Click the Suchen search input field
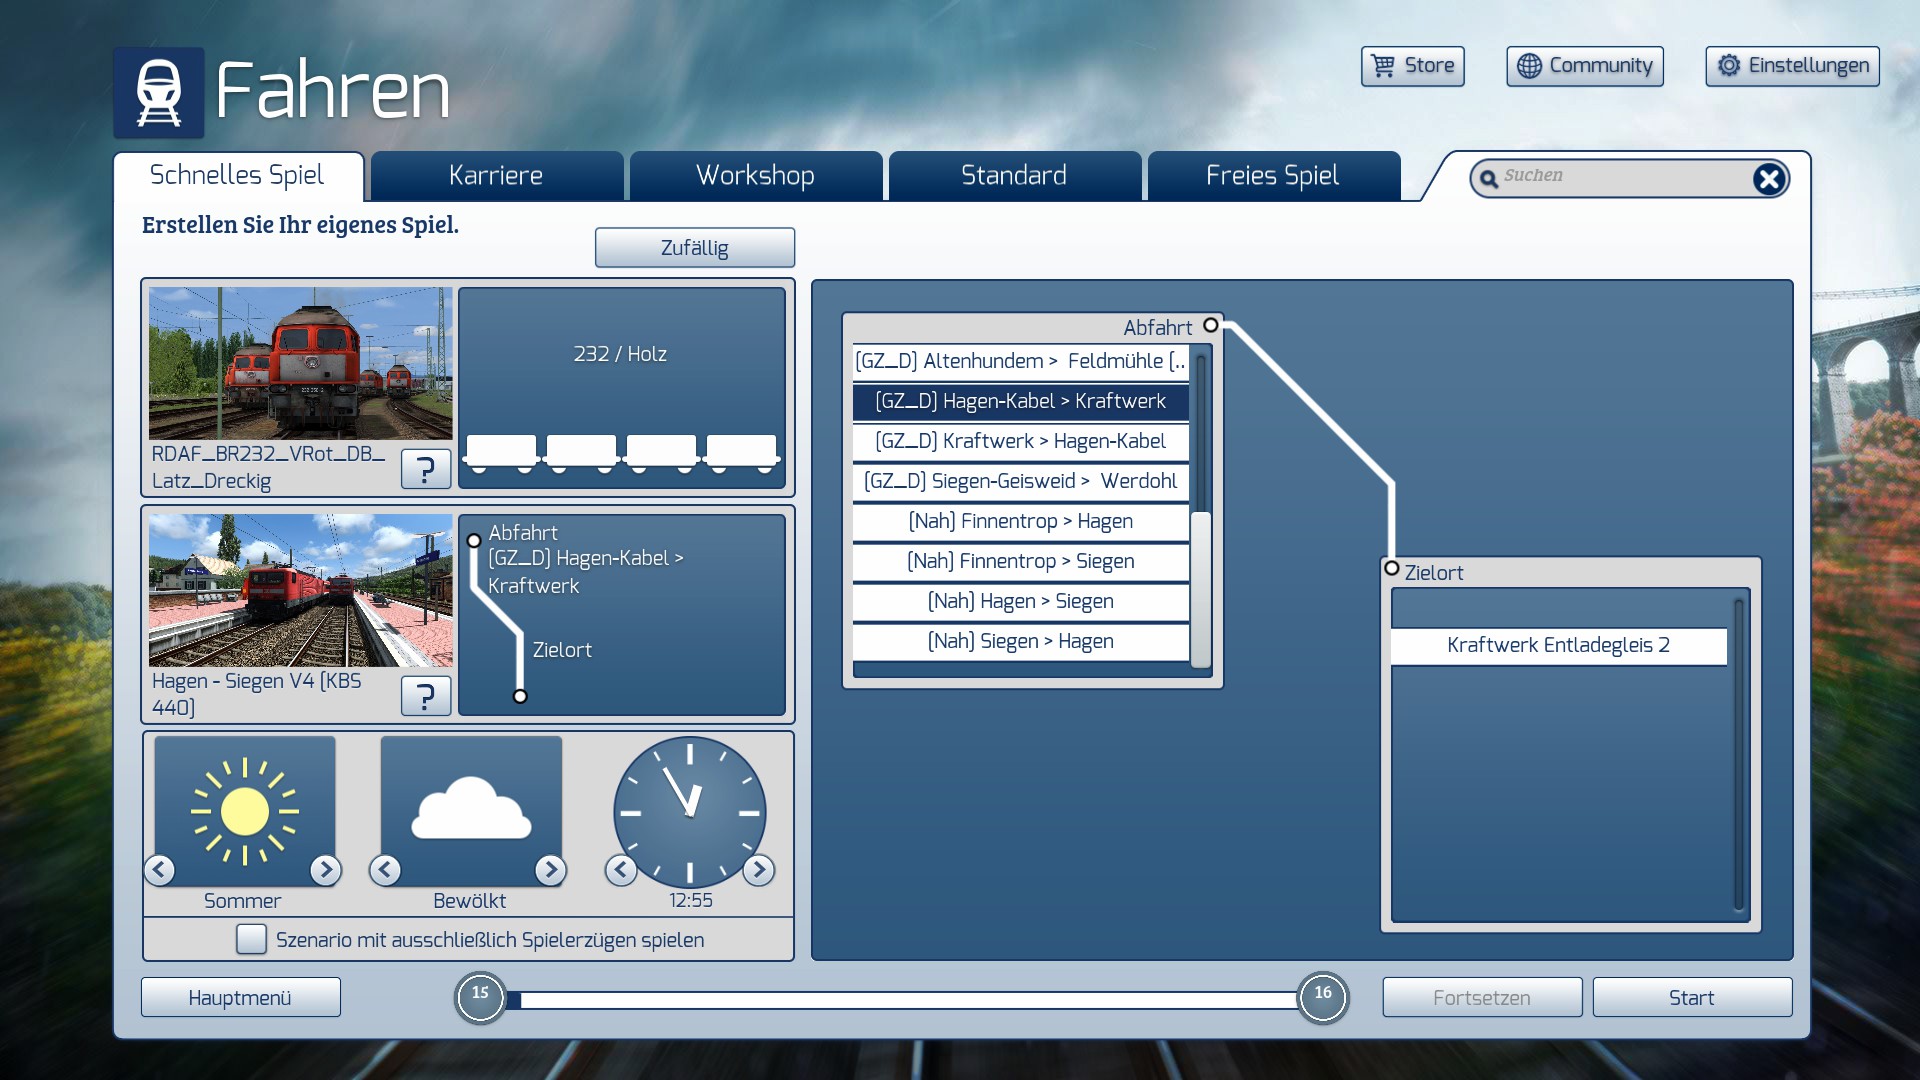This screenshot has height=1080, width=1920. point(1620,177)
